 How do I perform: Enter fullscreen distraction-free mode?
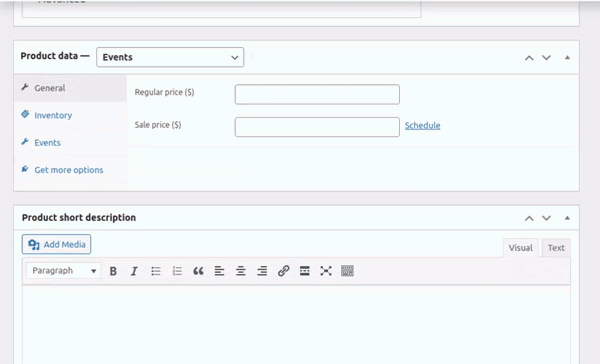pos(326,271)
